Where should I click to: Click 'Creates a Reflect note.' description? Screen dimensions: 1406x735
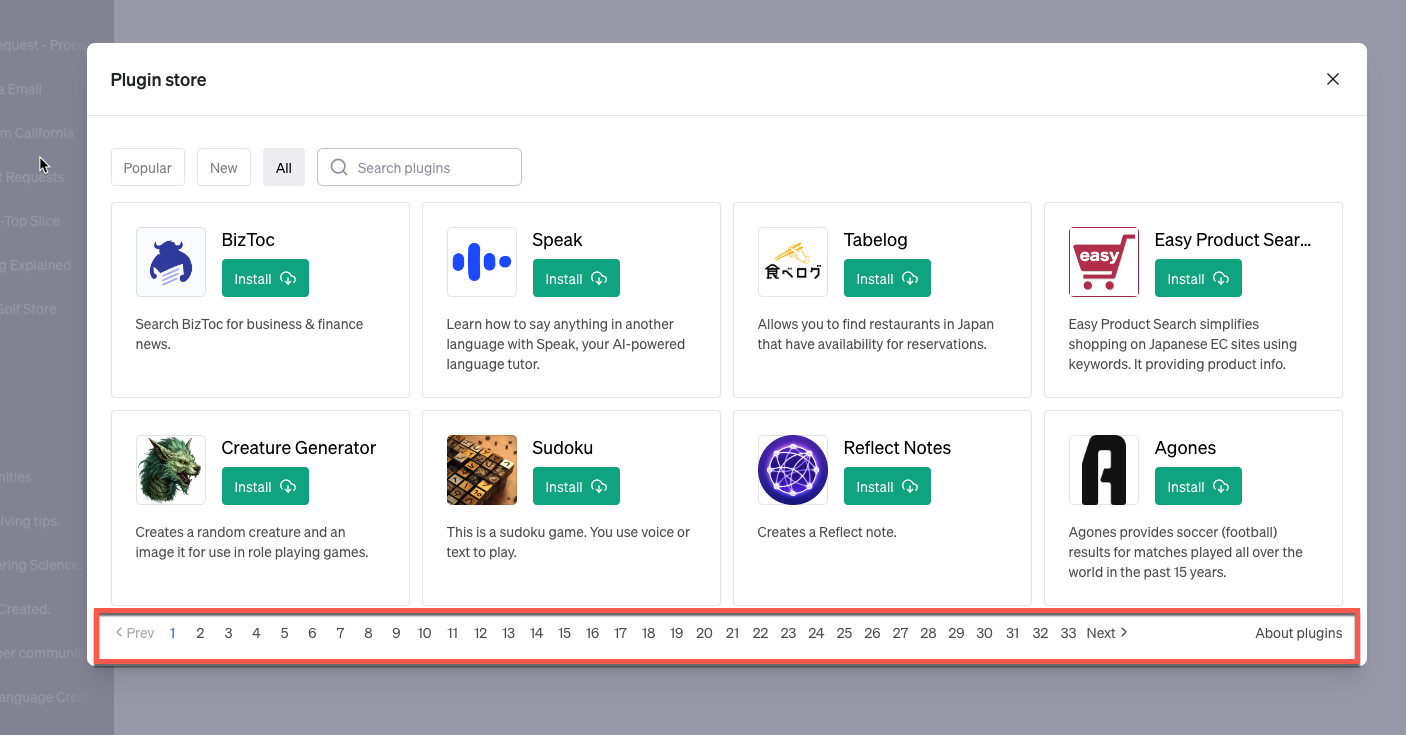pyautogui.click(x=827, y=532)
